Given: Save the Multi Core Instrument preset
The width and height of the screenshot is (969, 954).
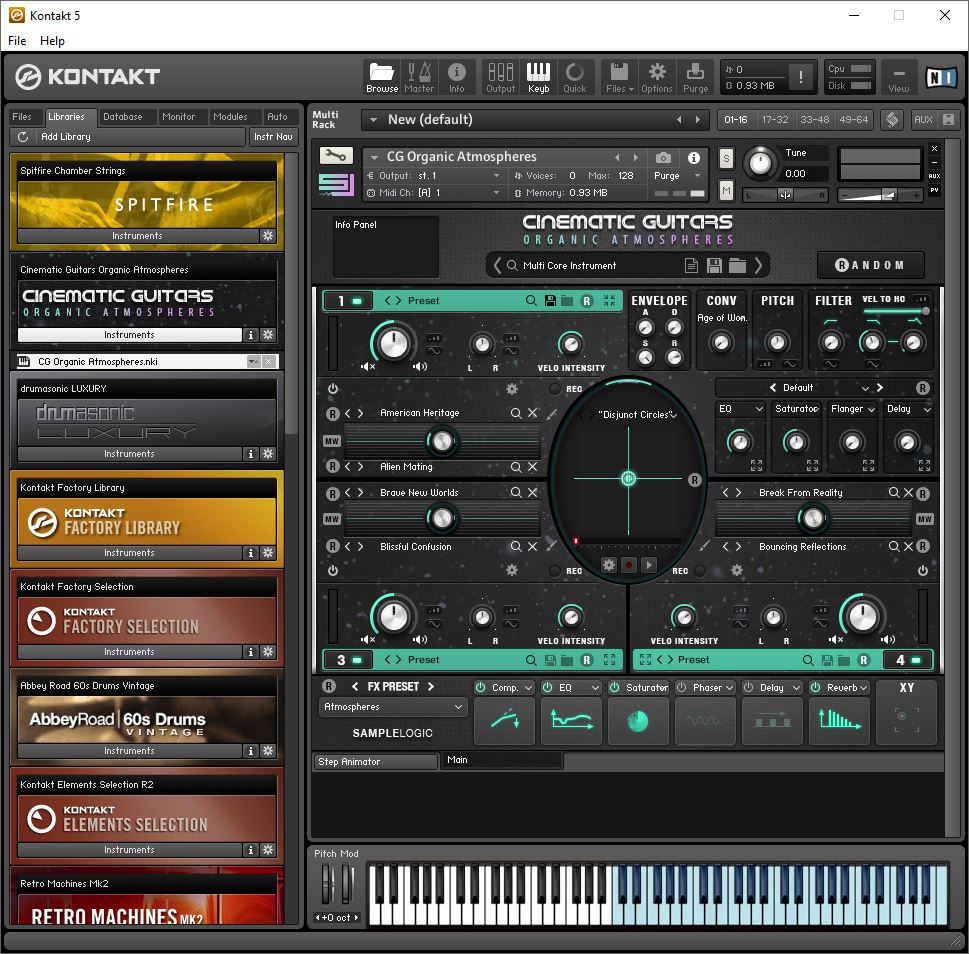Looking at the screenshot, I should [714, 266].
